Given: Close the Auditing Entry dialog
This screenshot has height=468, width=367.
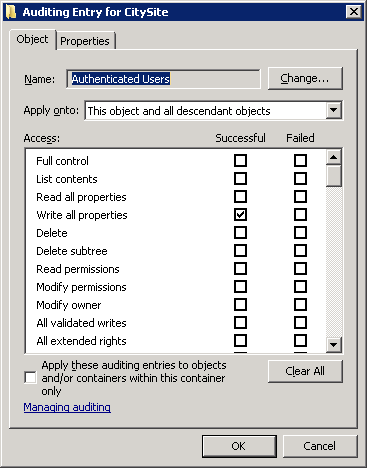Looking at the screenshot, I should [354, 12].
